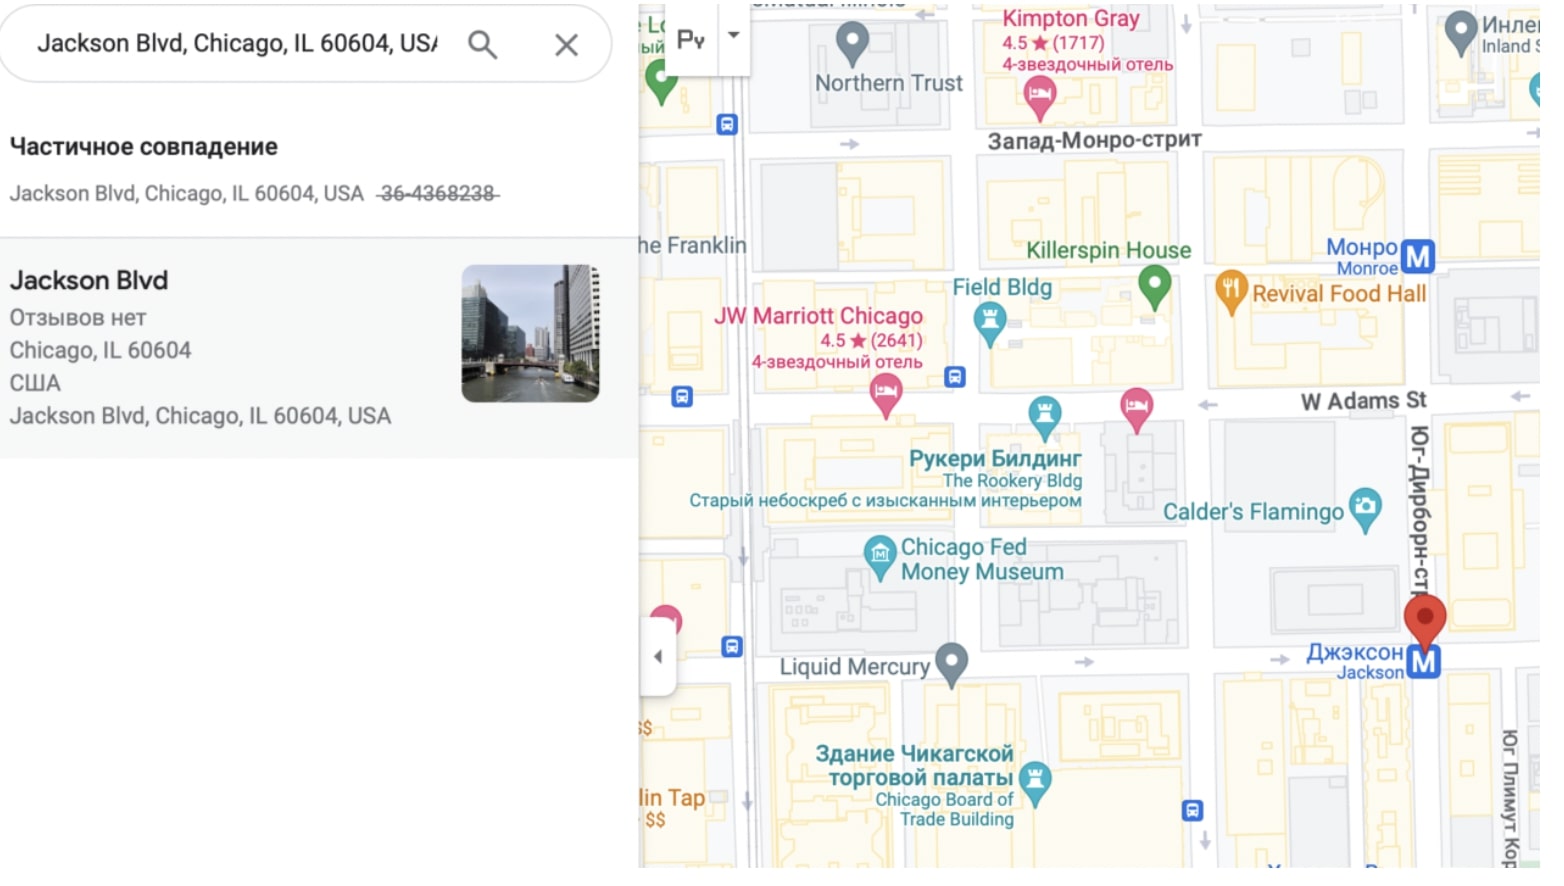The height and width of the screenshot is (886, 1564).
Task: Click the Northern Trust label
Action: [x=889, y=83]
